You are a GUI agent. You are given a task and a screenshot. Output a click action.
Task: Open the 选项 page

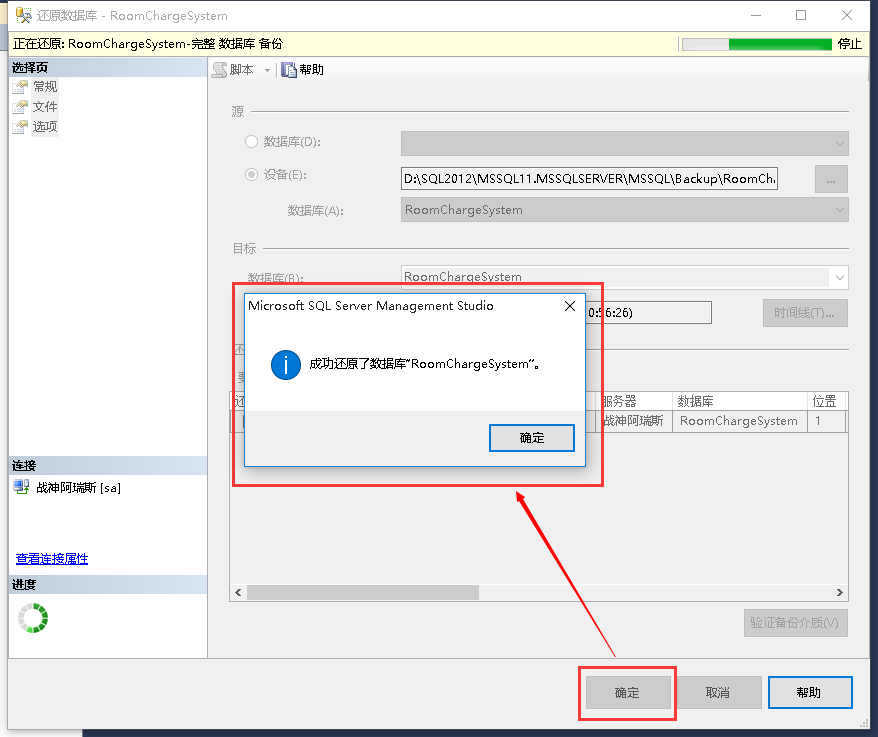pos(45,127)
